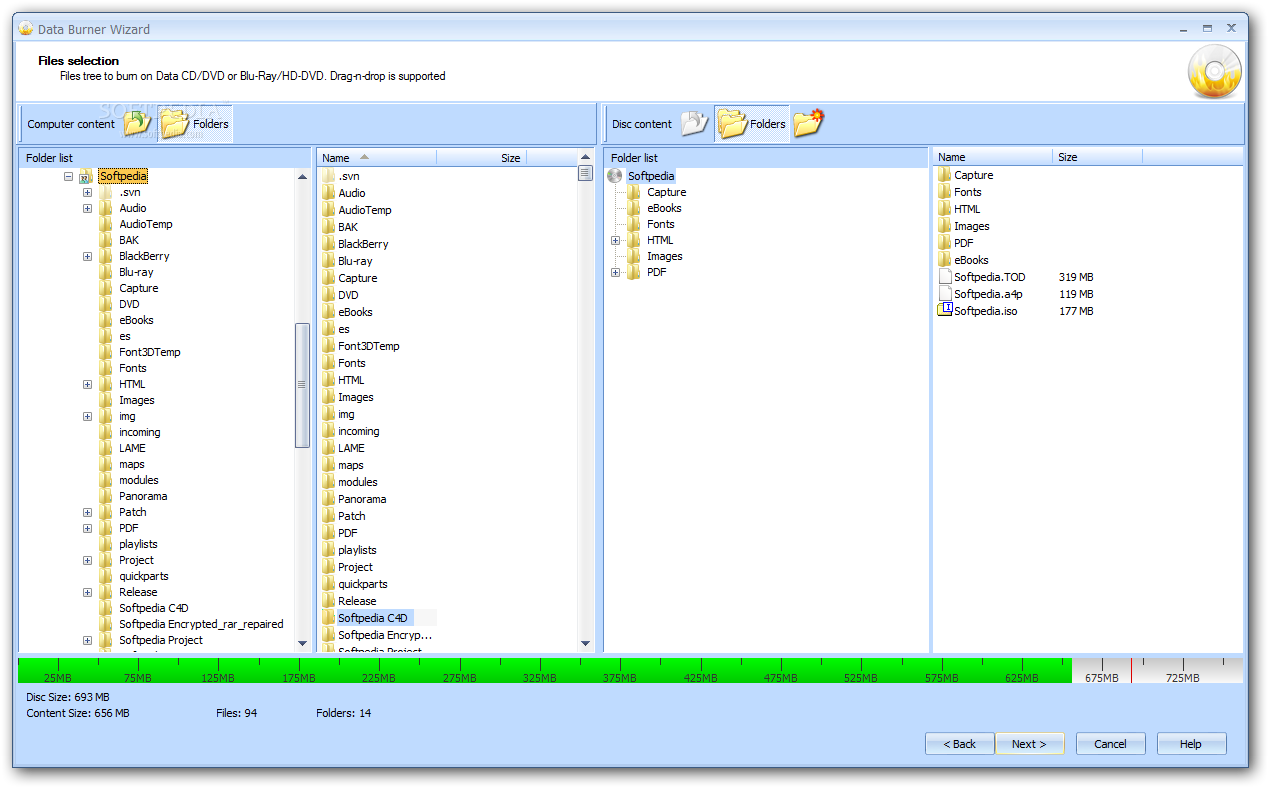Expand the img folder in computer tree
This screenshot has height=788, width=1269.
87,416
